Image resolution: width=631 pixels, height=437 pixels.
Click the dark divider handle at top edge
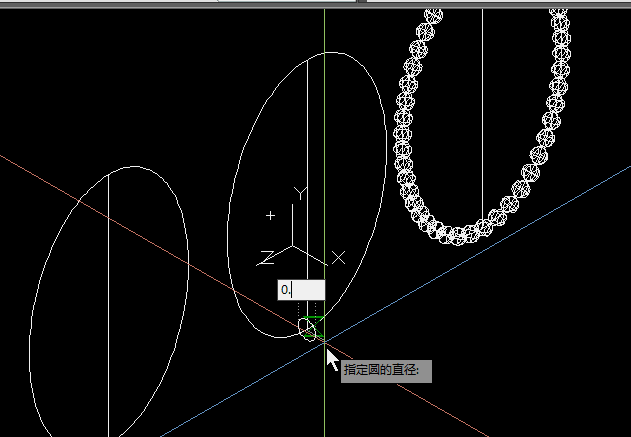click(360, 2)
